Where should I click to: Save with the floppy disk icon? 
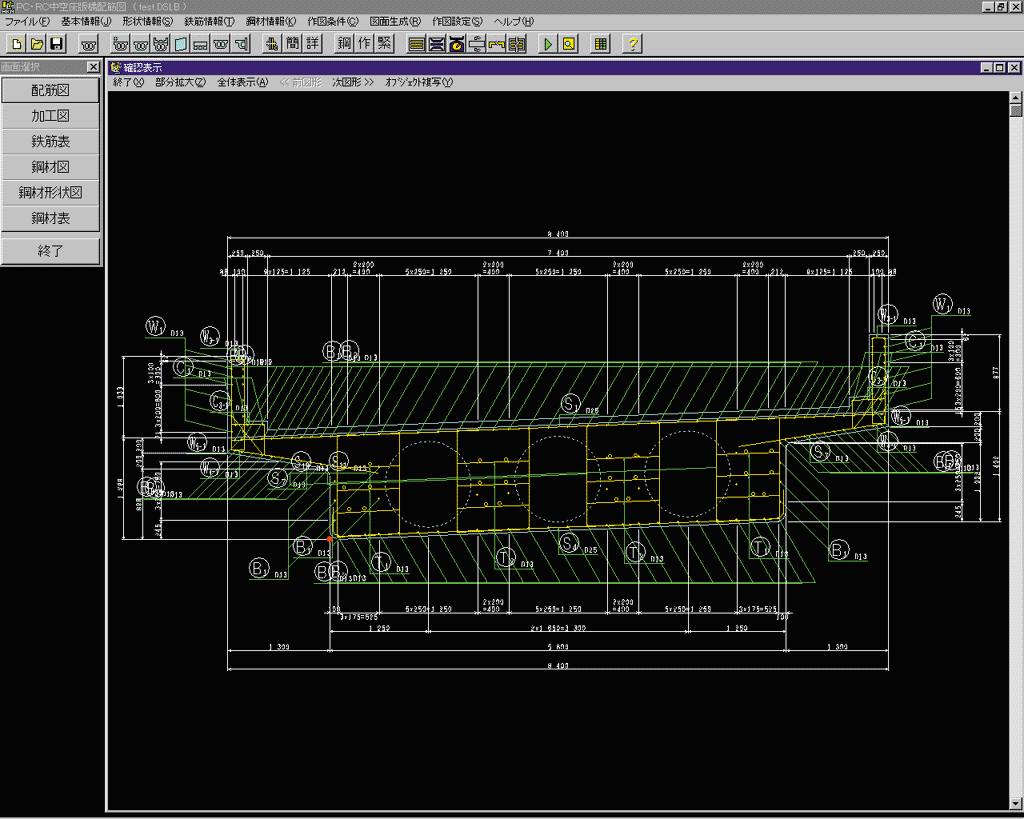pyautogui.click(x=57, y=44)
